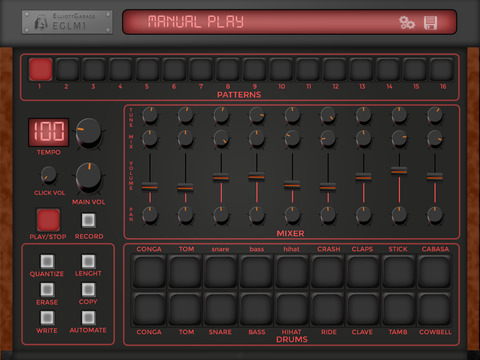Click the conga channel tune knob
This screenshot has width=480, height=360.
pyautogui.click(x=150, y=116)
